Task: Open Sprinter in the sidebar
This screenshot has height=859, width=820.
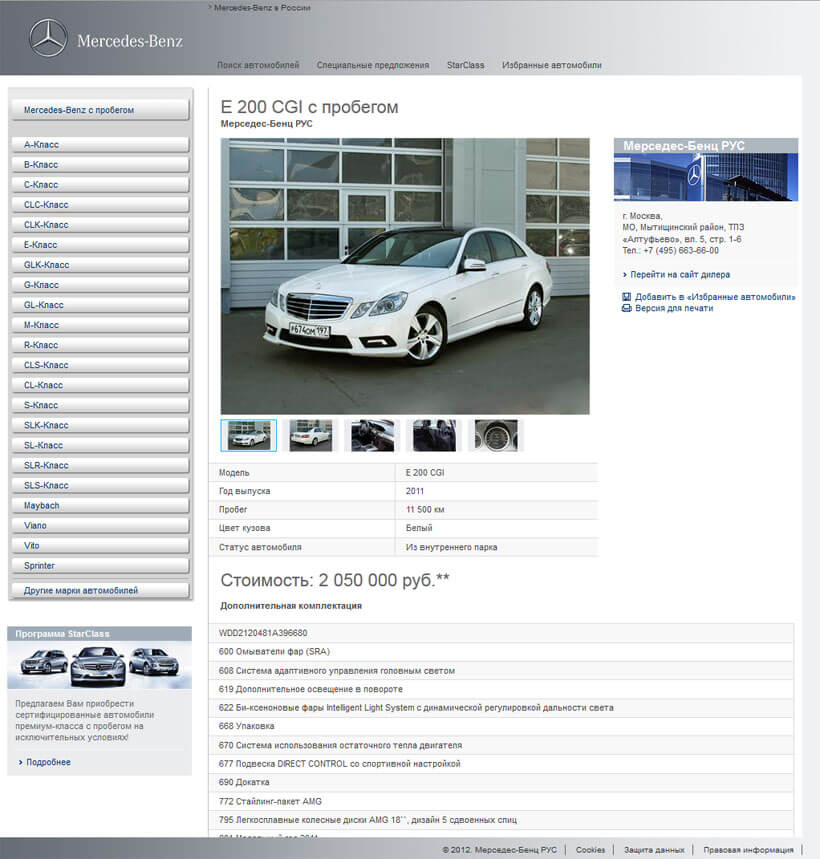Action: pos(100,566)
